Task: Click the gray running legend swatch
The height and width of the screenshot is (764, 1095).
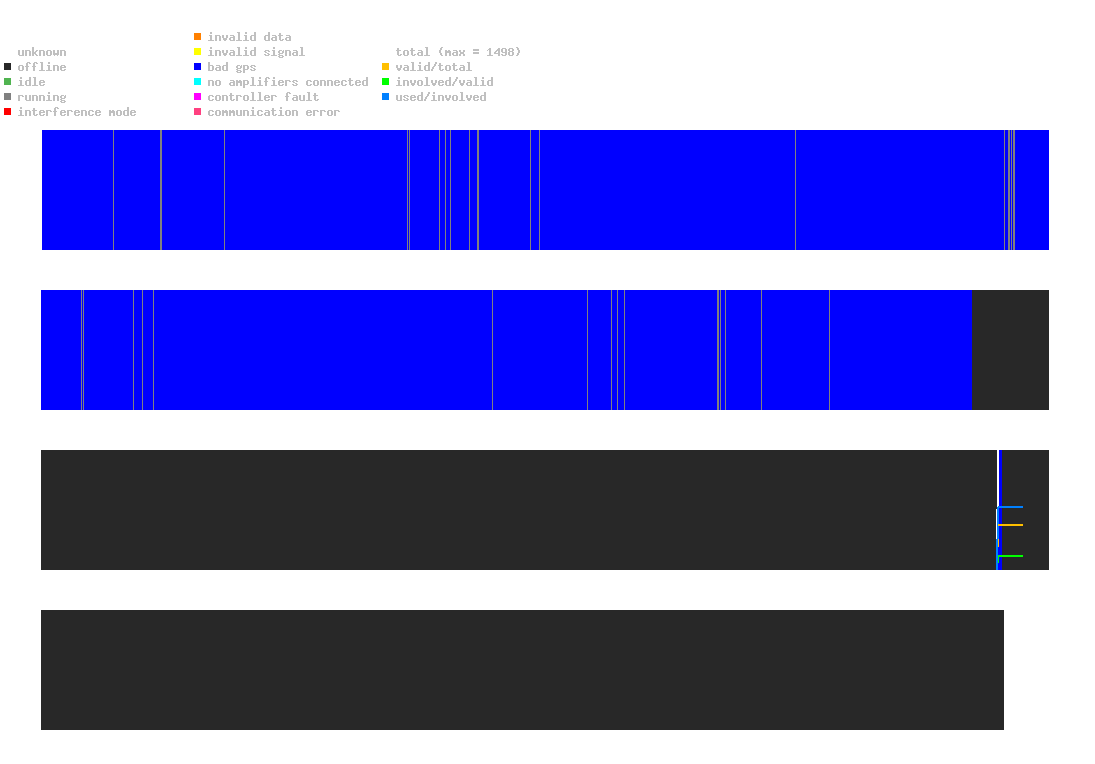Action: [7, 97]
